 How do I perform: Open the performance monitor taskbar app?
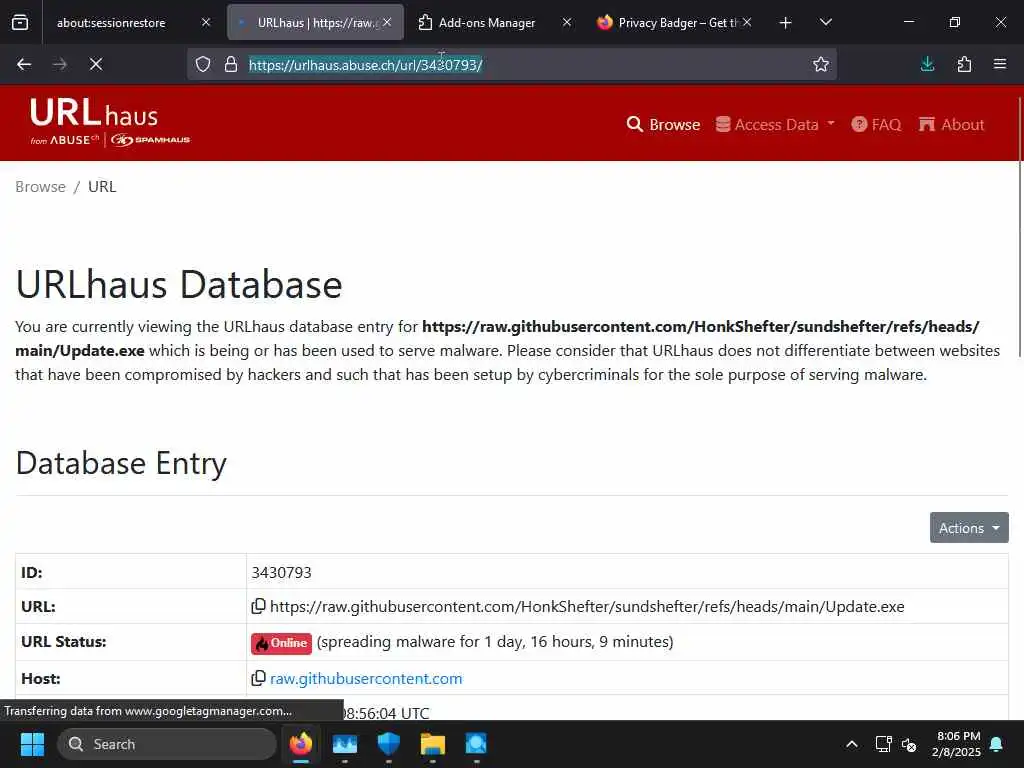[x=345, y=744]
